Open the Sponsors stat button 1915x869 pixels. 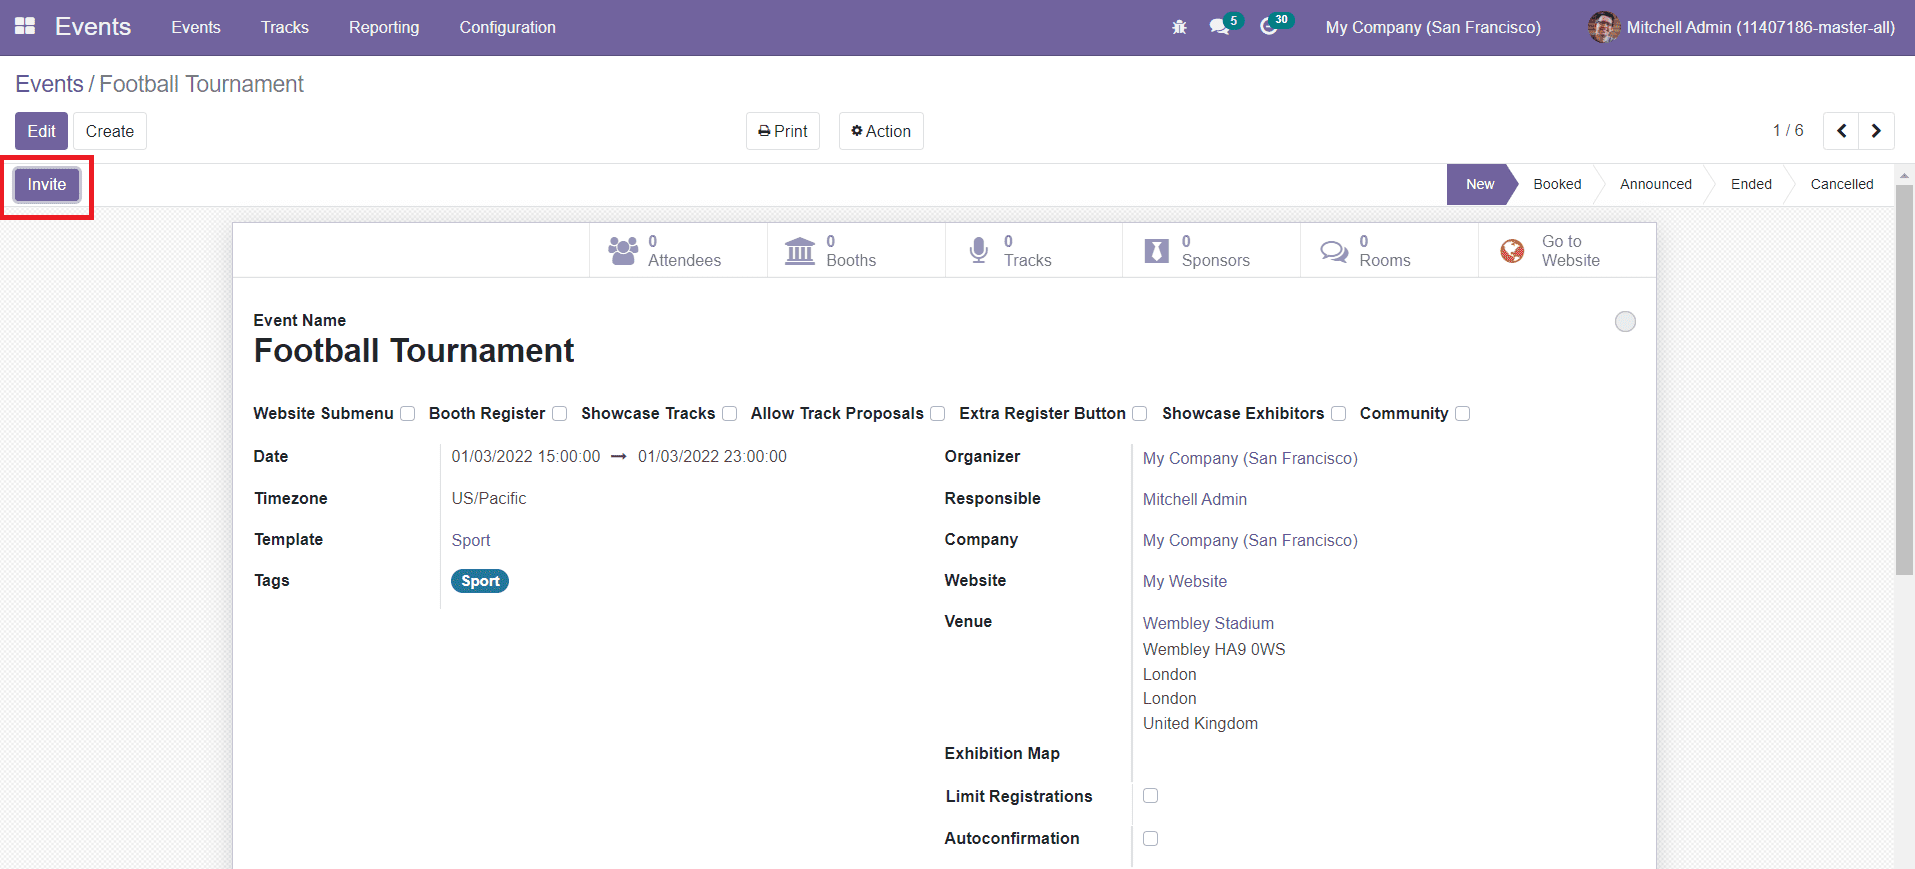coord(1211,250)
